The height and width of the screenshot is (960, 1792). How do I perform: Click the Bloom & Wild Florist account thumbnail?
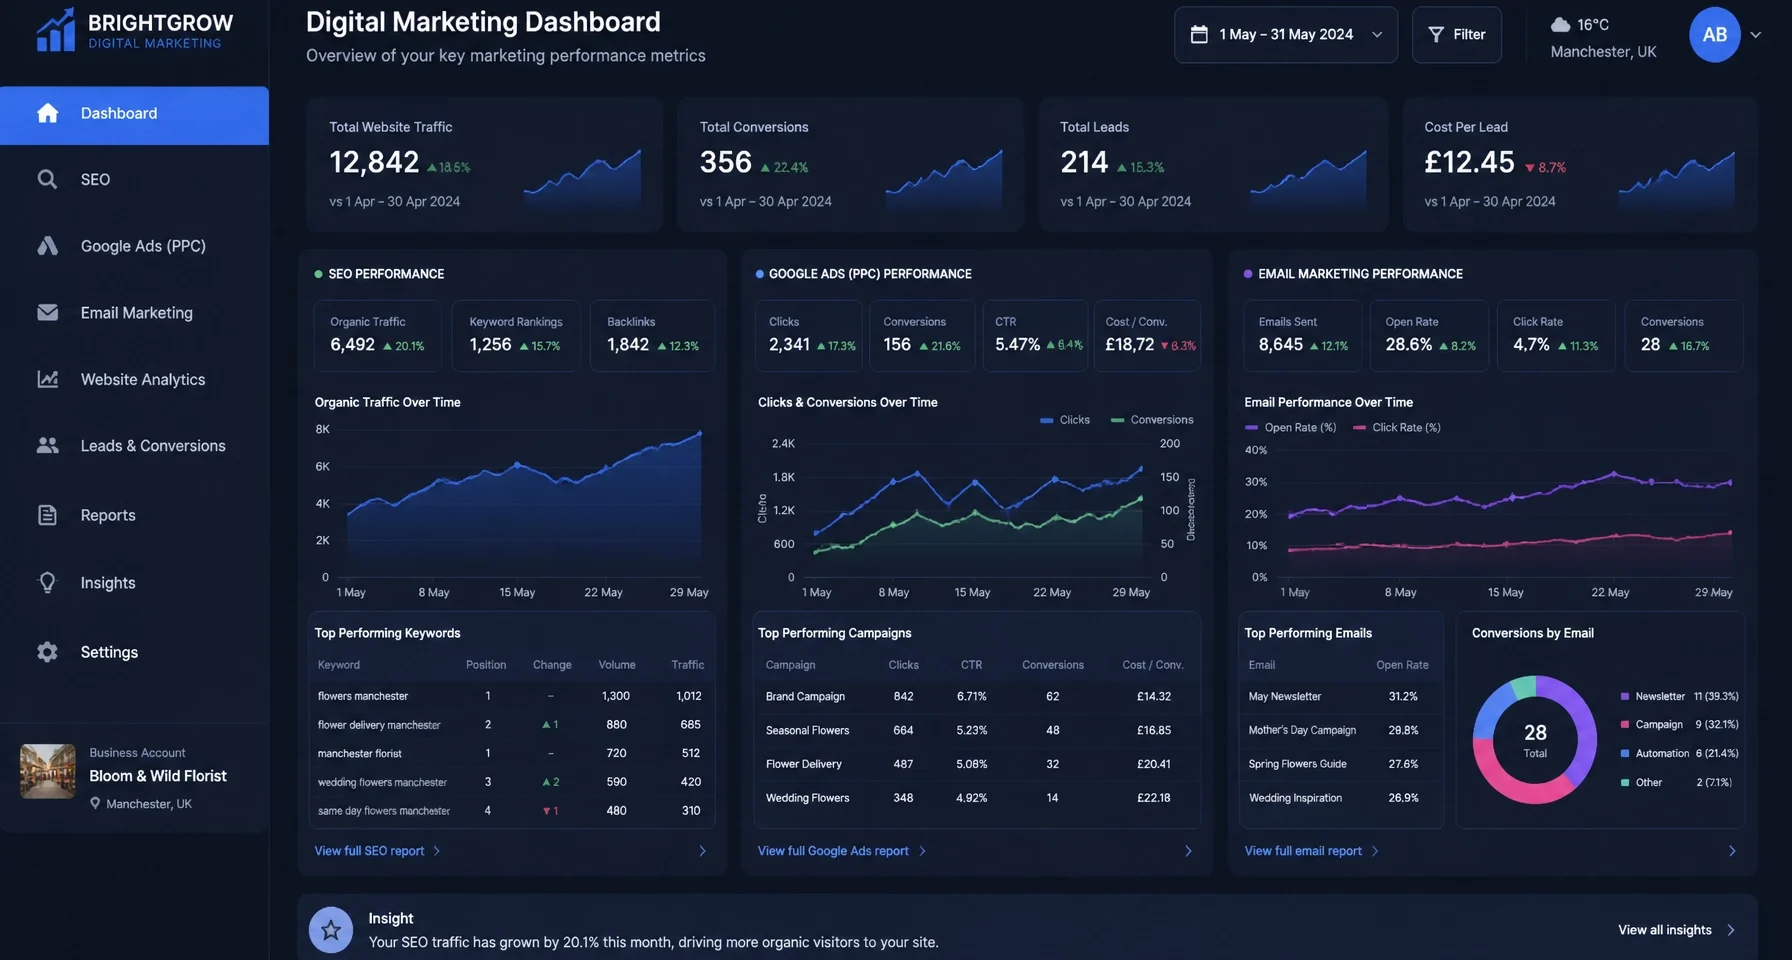point(48,771)
